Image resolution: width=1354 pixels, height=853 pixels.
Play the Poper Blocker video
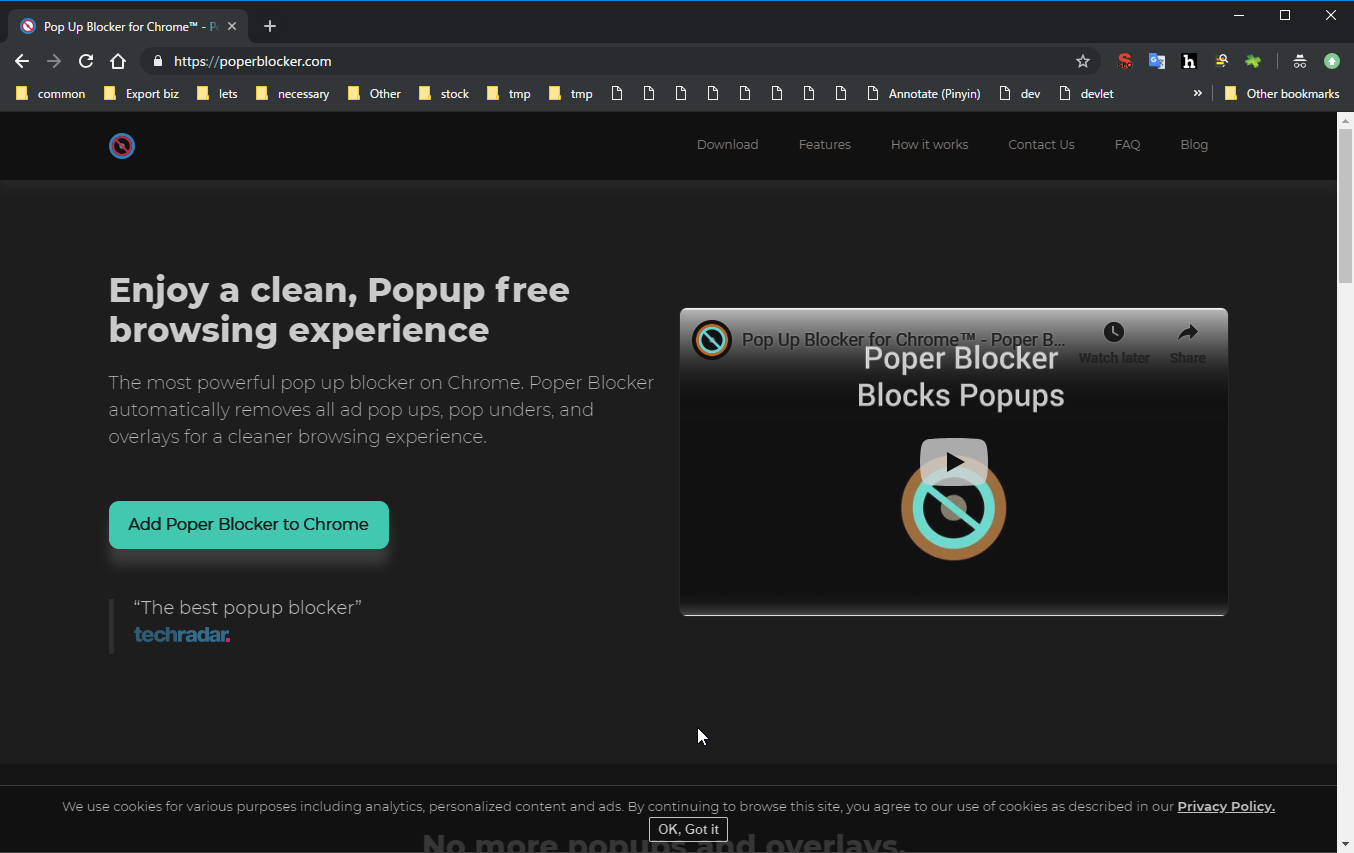point(953,462)
